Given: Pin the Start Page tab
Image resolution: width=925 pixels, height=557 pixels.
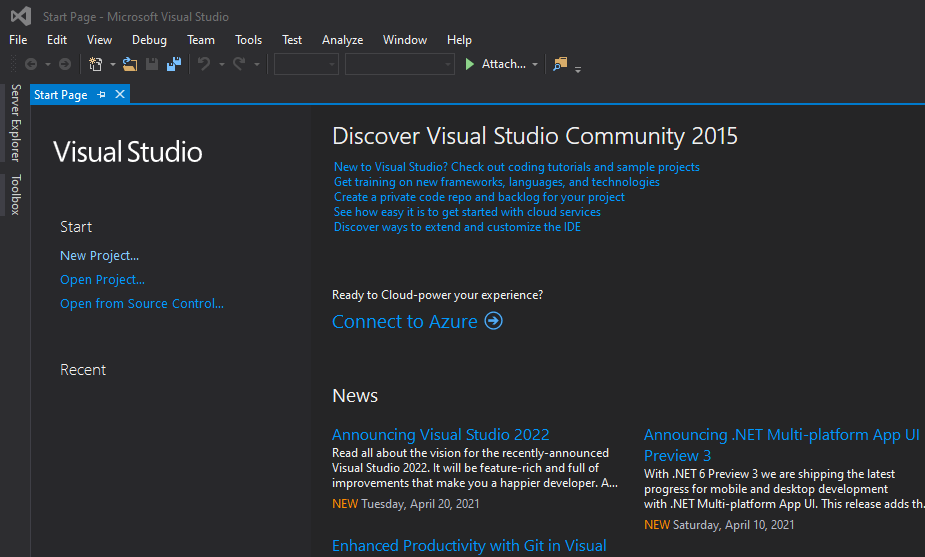Looking at the screenshot, I should pos(101,94).
